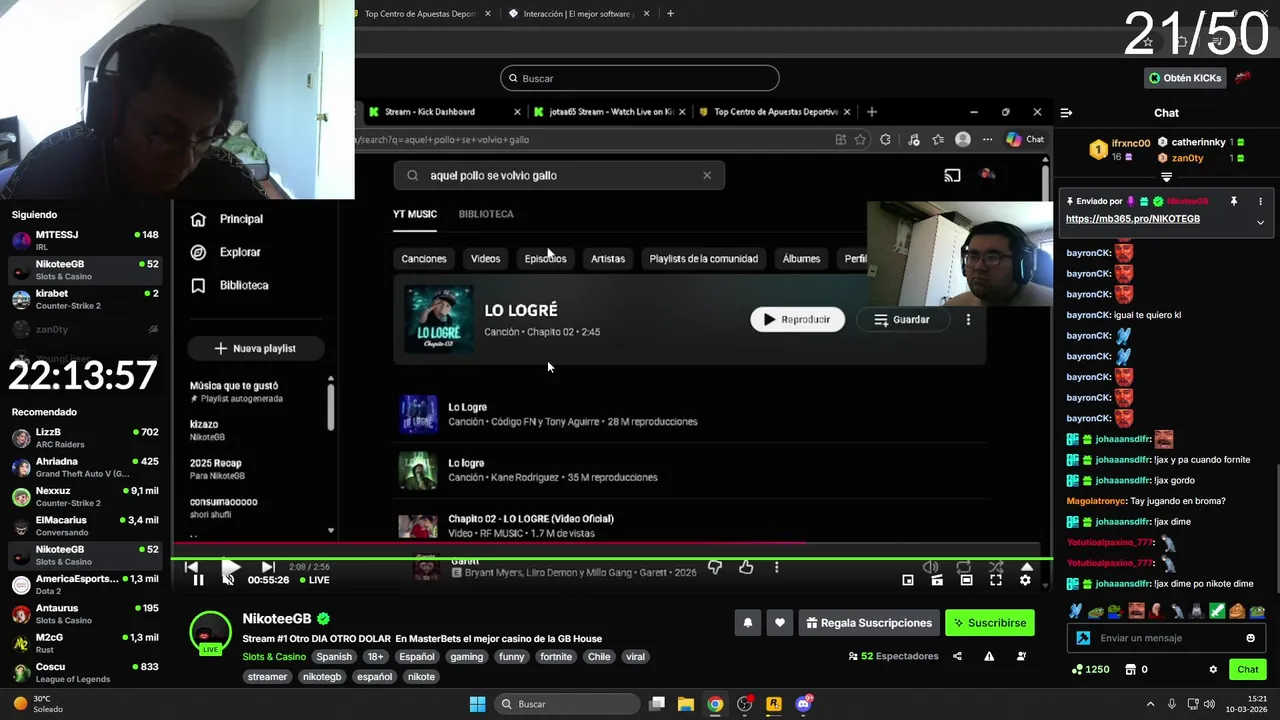The width and height of the screenshot is (1280, 720).
Task: Share the stream via share icon
Action: click(x=957, y=656)
